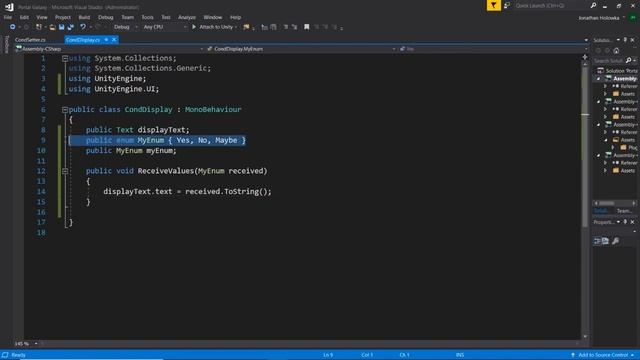Click the Uncomment Lines toolbar icon
The height and width of the screenshot is (360, 640).
(294, 27)
